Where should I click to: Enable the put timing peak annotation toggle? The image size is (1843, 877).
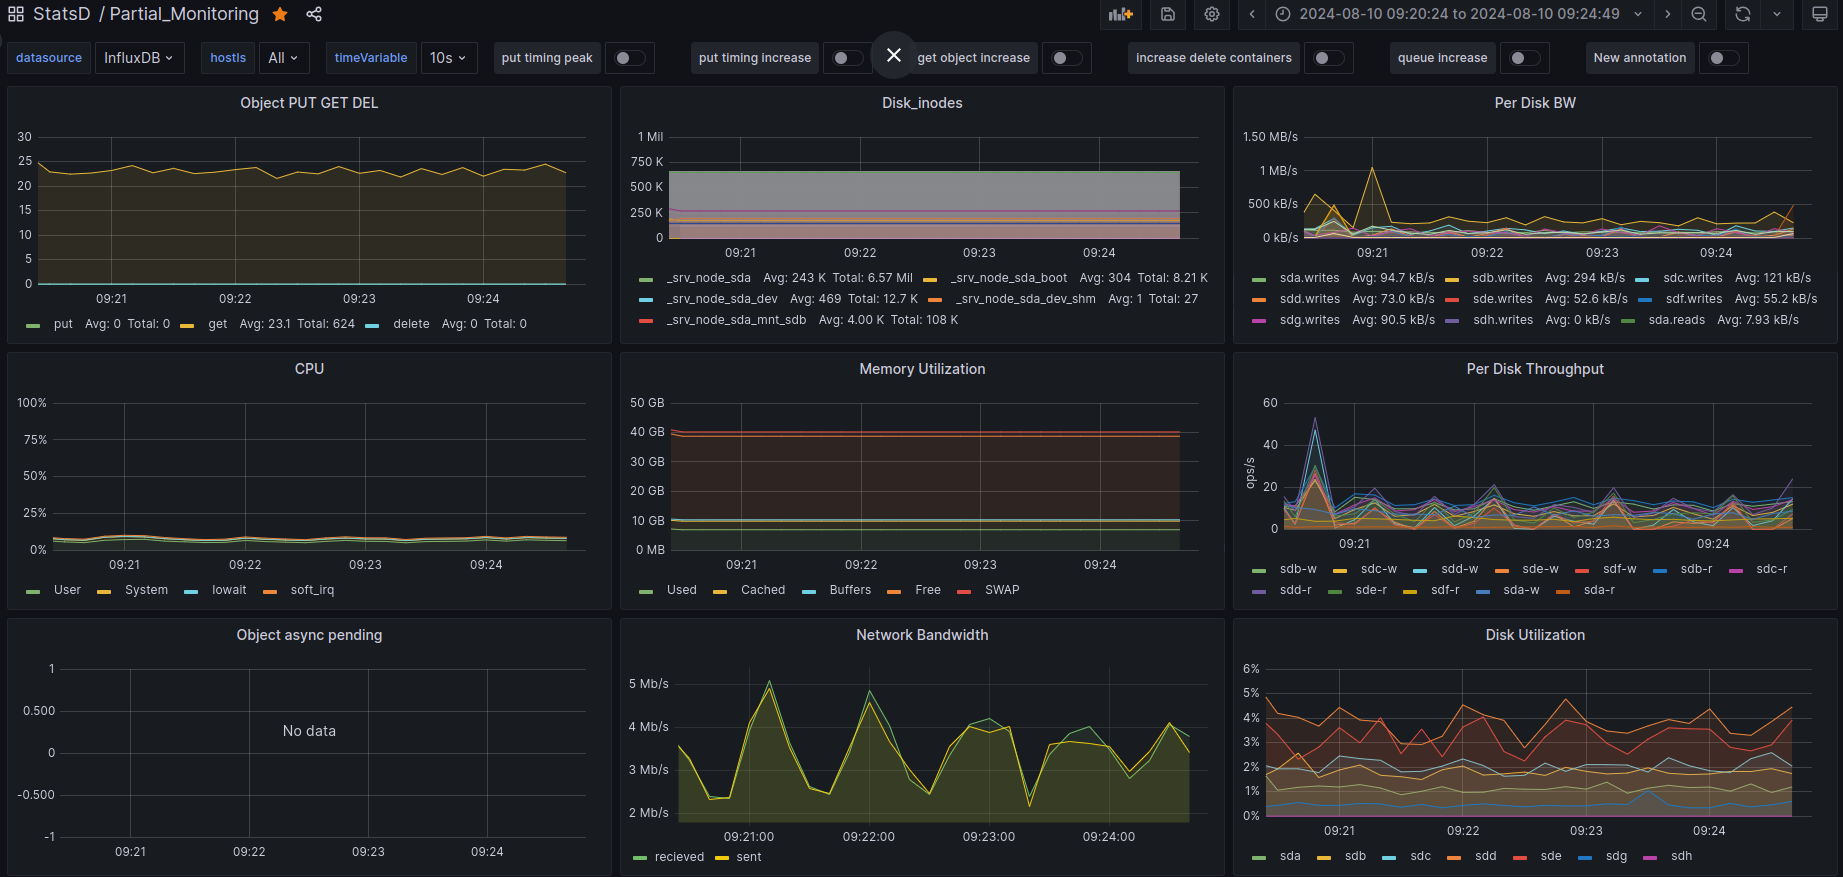tap(629, 58)
